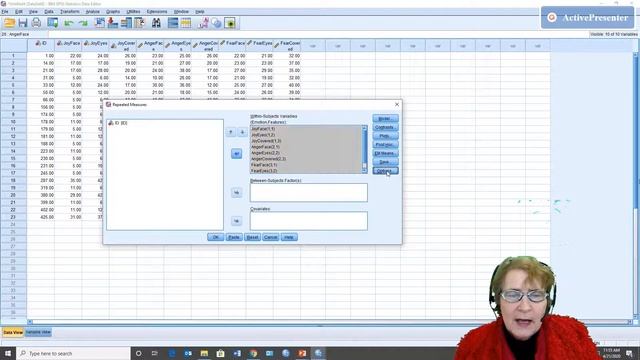Click the Options... button
Screen dimensions: 640x360
pos(385,171)
